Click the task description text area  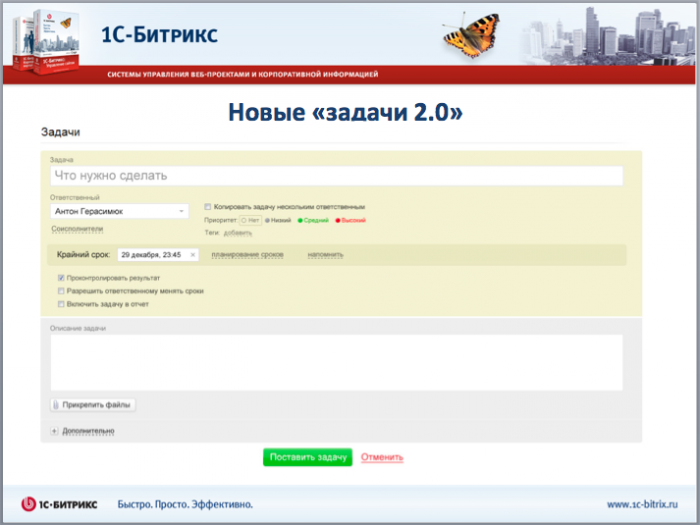pos(336,362)
